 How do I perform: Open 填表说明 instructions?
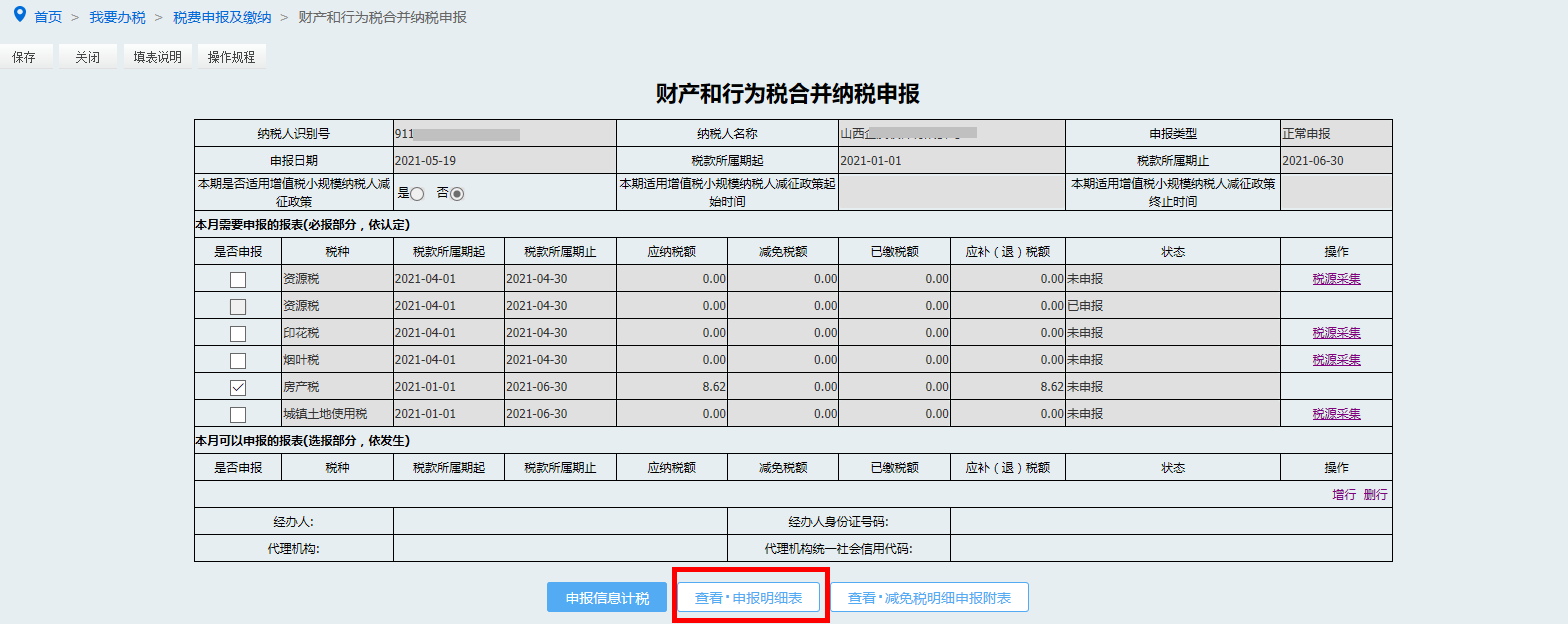point(158,57)
